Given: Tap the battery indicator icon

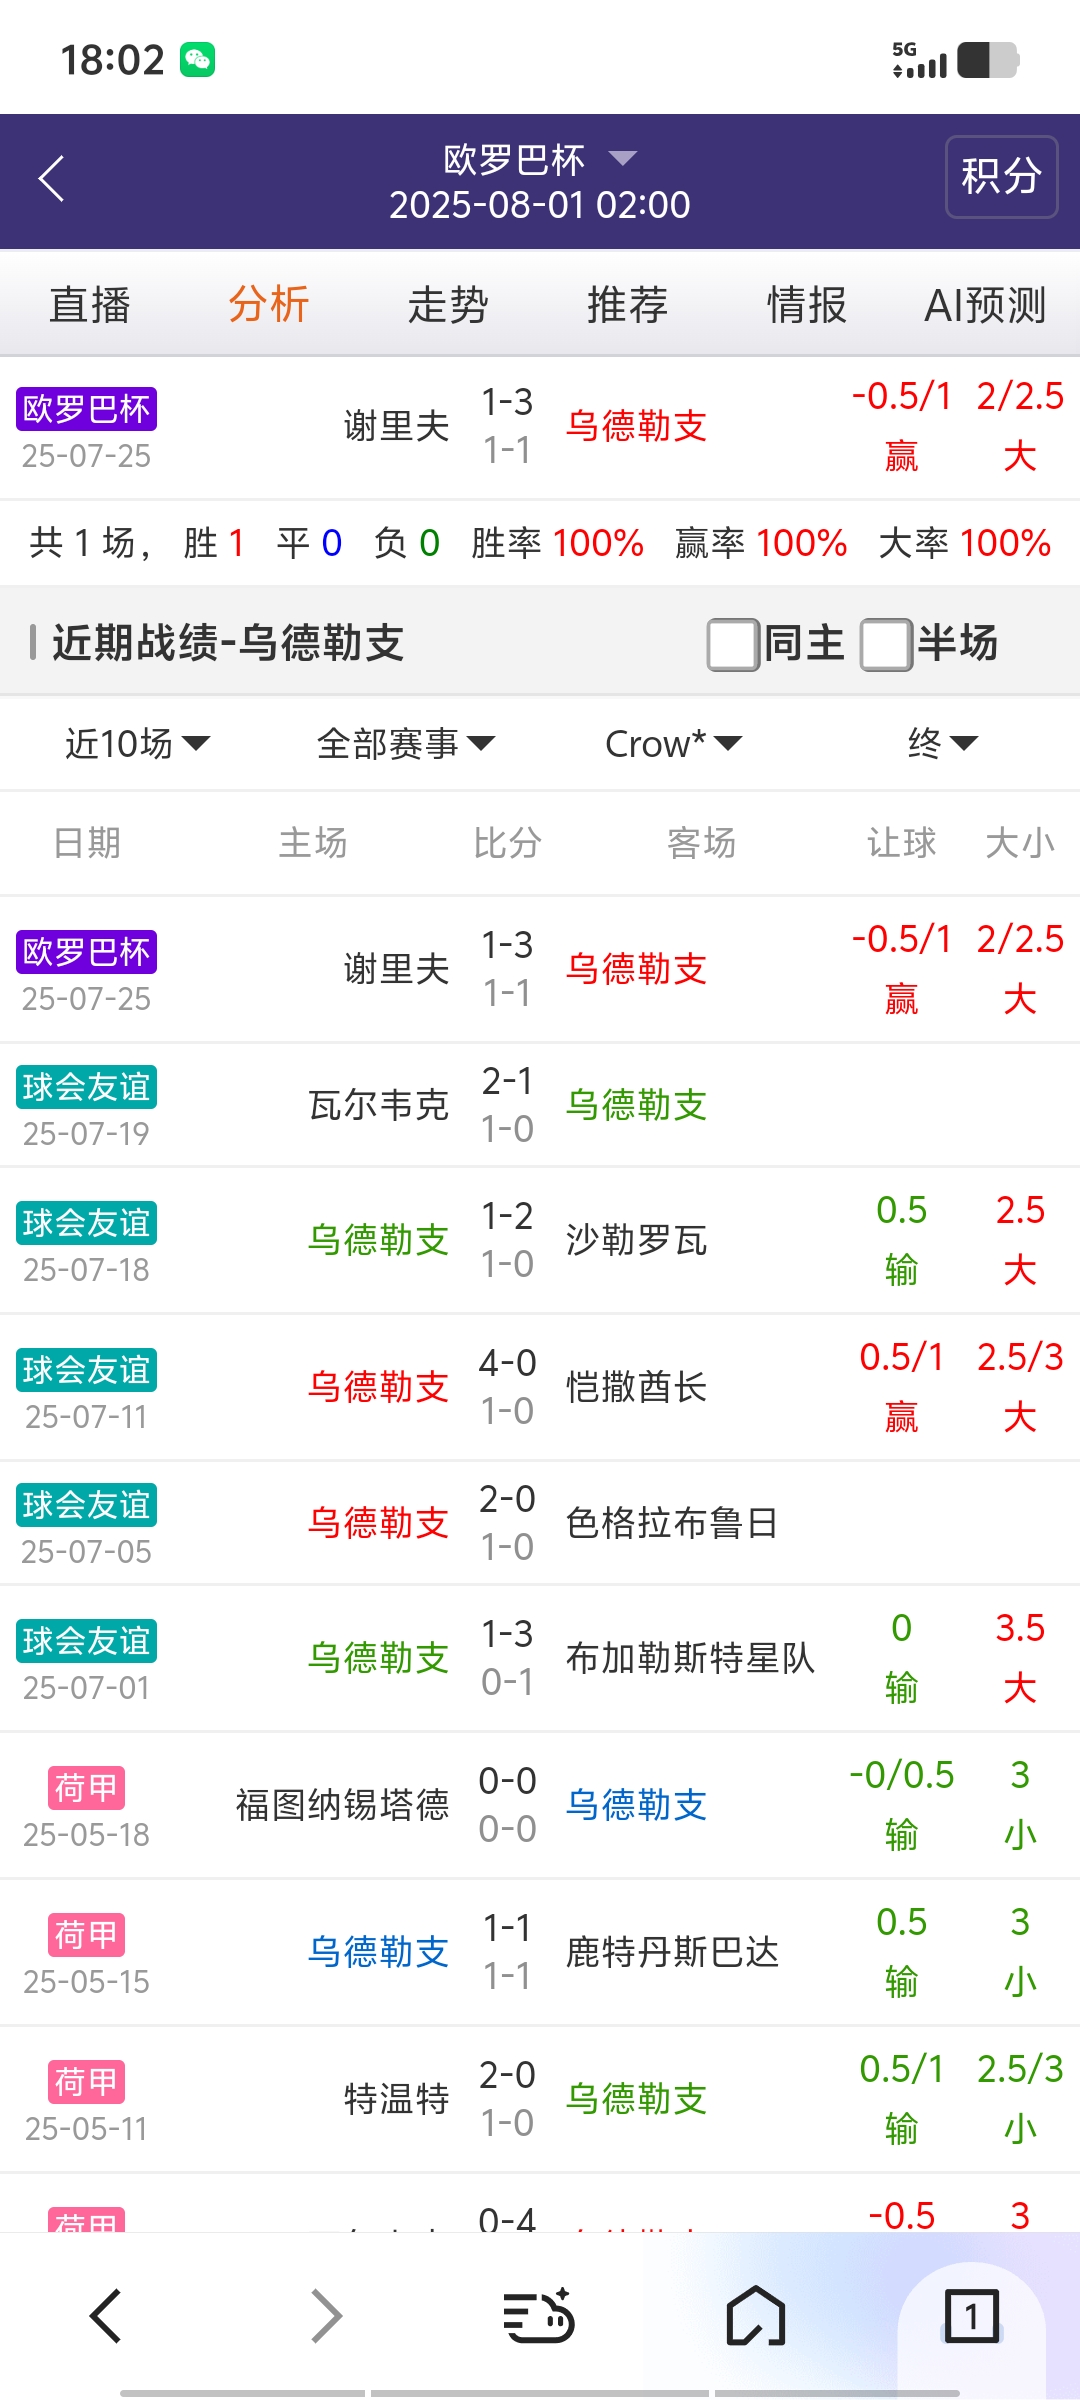Looking at the screenshot, I should click(987, 60).
